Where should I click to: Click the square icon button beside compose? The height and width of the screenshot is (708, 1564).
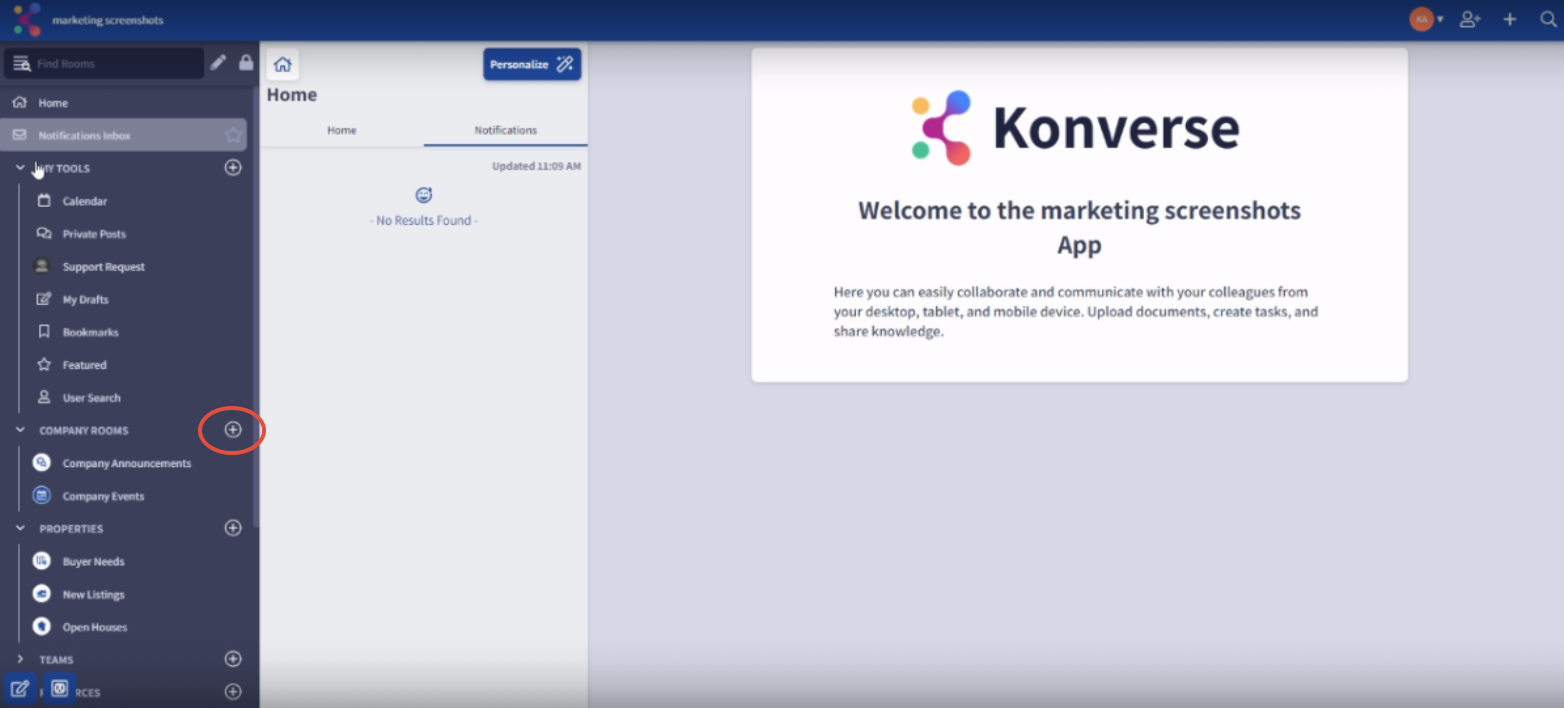[59, 688]
